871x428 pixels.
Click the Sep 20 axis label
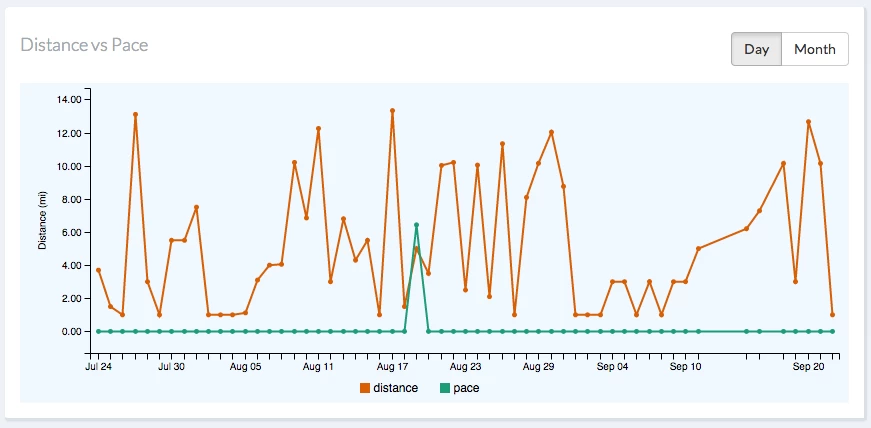tap(808, 367)
